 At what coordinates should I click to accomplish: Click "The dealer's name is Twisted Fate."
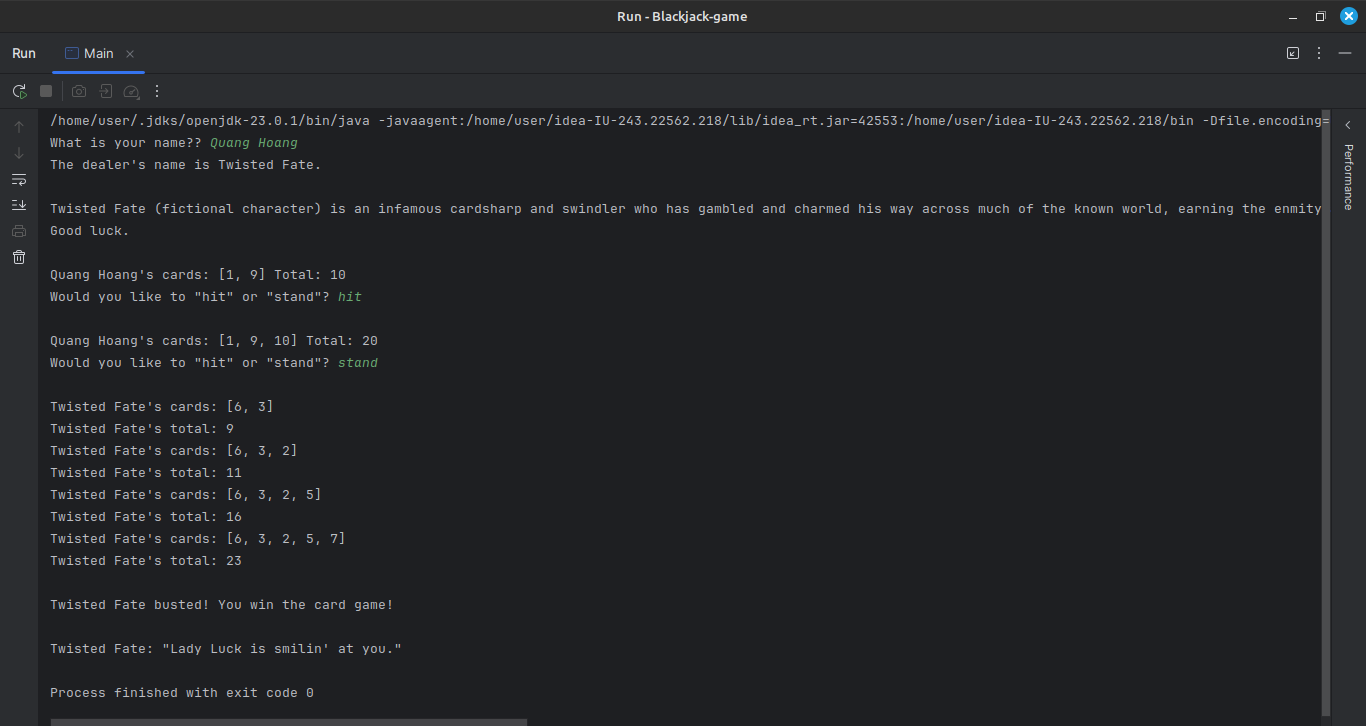pos(186,165)
